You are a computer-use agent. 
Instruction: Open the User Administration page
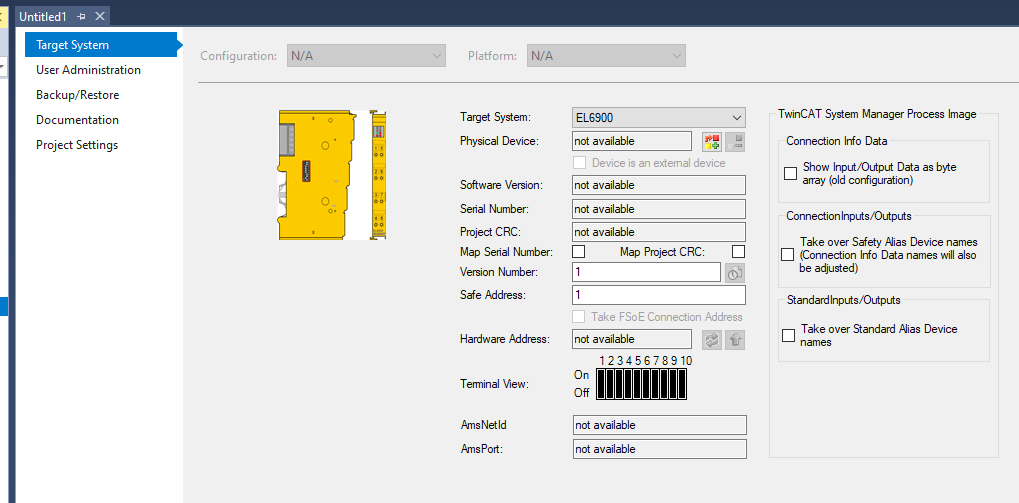click(x=88, y=70)
